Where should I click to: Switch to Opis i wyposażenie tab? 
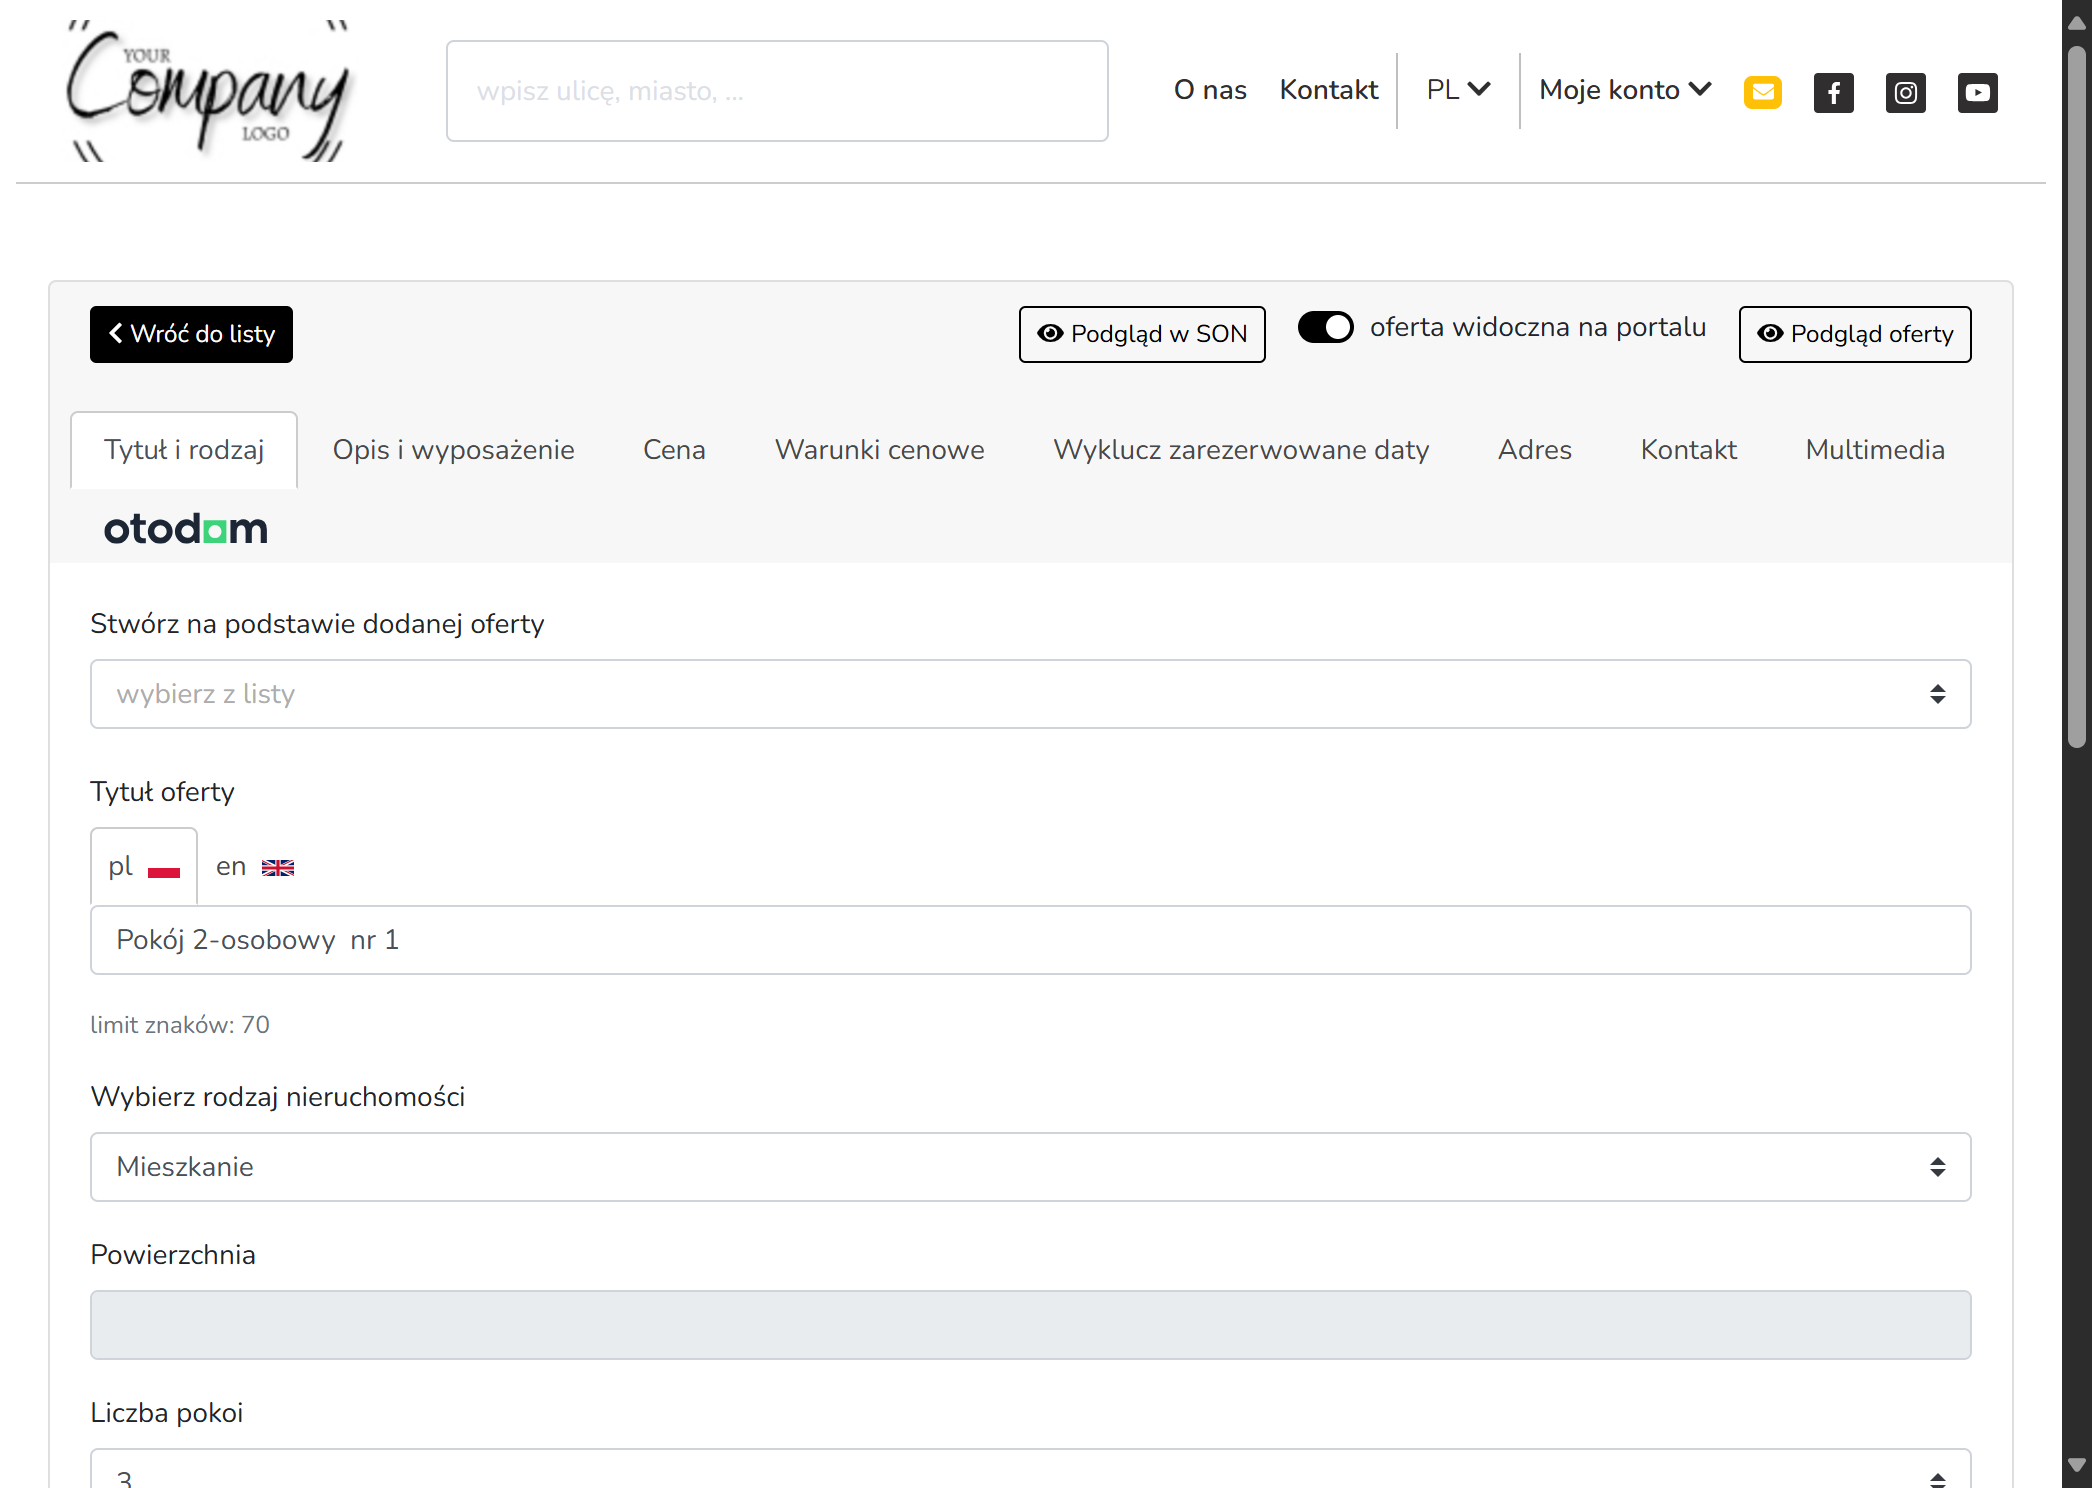(x=454, y=450)
